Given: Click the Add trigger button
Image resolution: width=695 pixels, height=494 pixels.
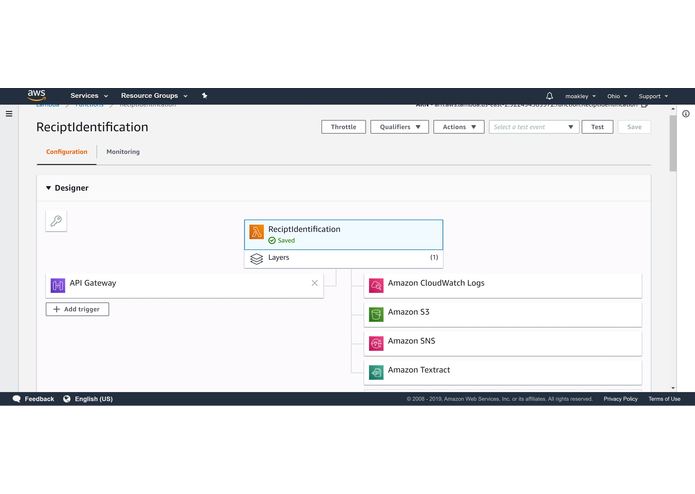Looking at the screenshot, I should click(x=77, y=309).
